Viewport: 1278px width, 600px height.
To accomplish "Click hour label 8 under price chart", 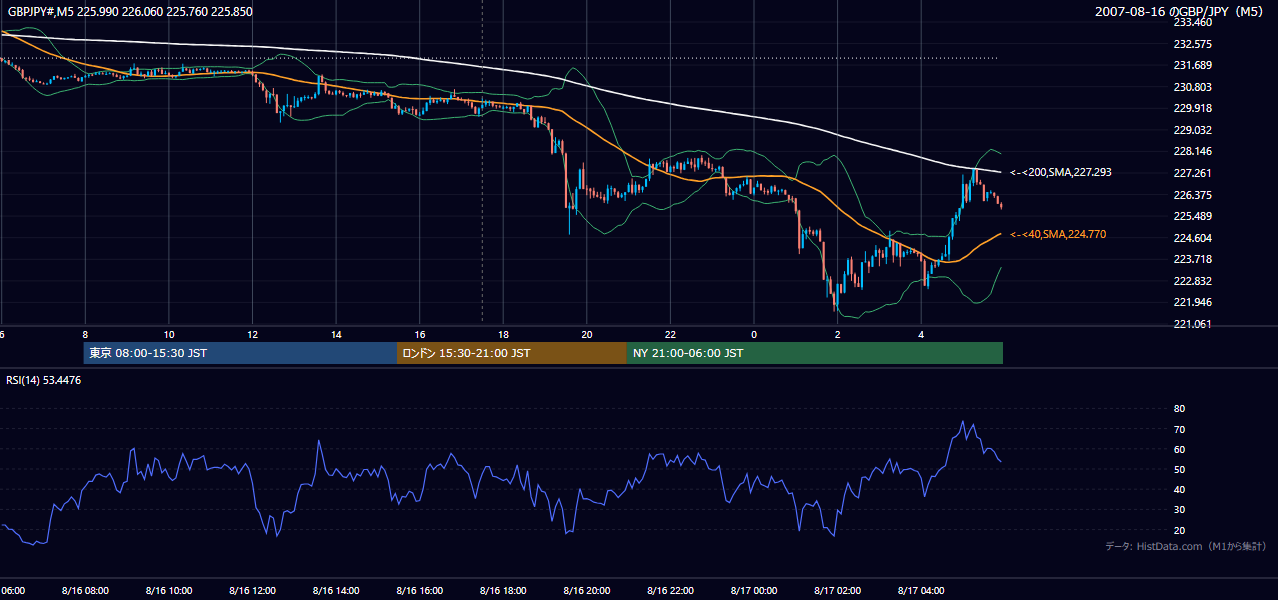I will 85,335.
